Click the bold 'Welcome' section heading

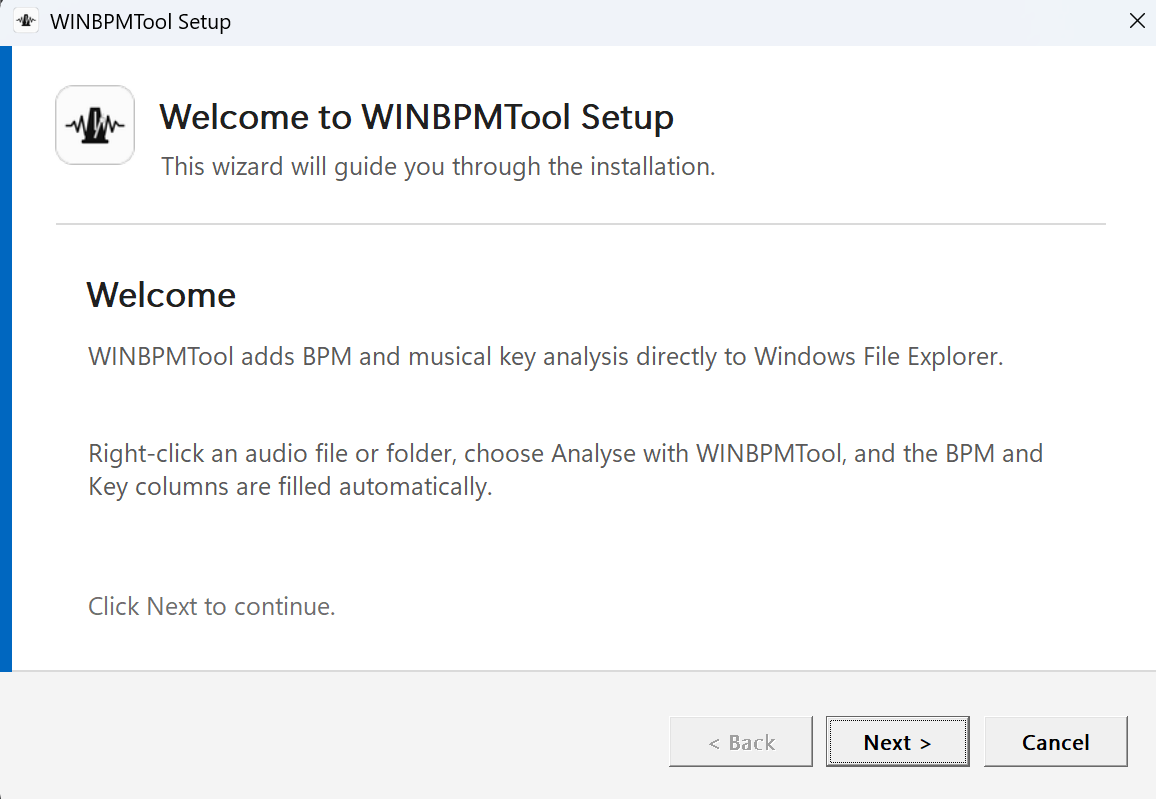tap(161, 295)
